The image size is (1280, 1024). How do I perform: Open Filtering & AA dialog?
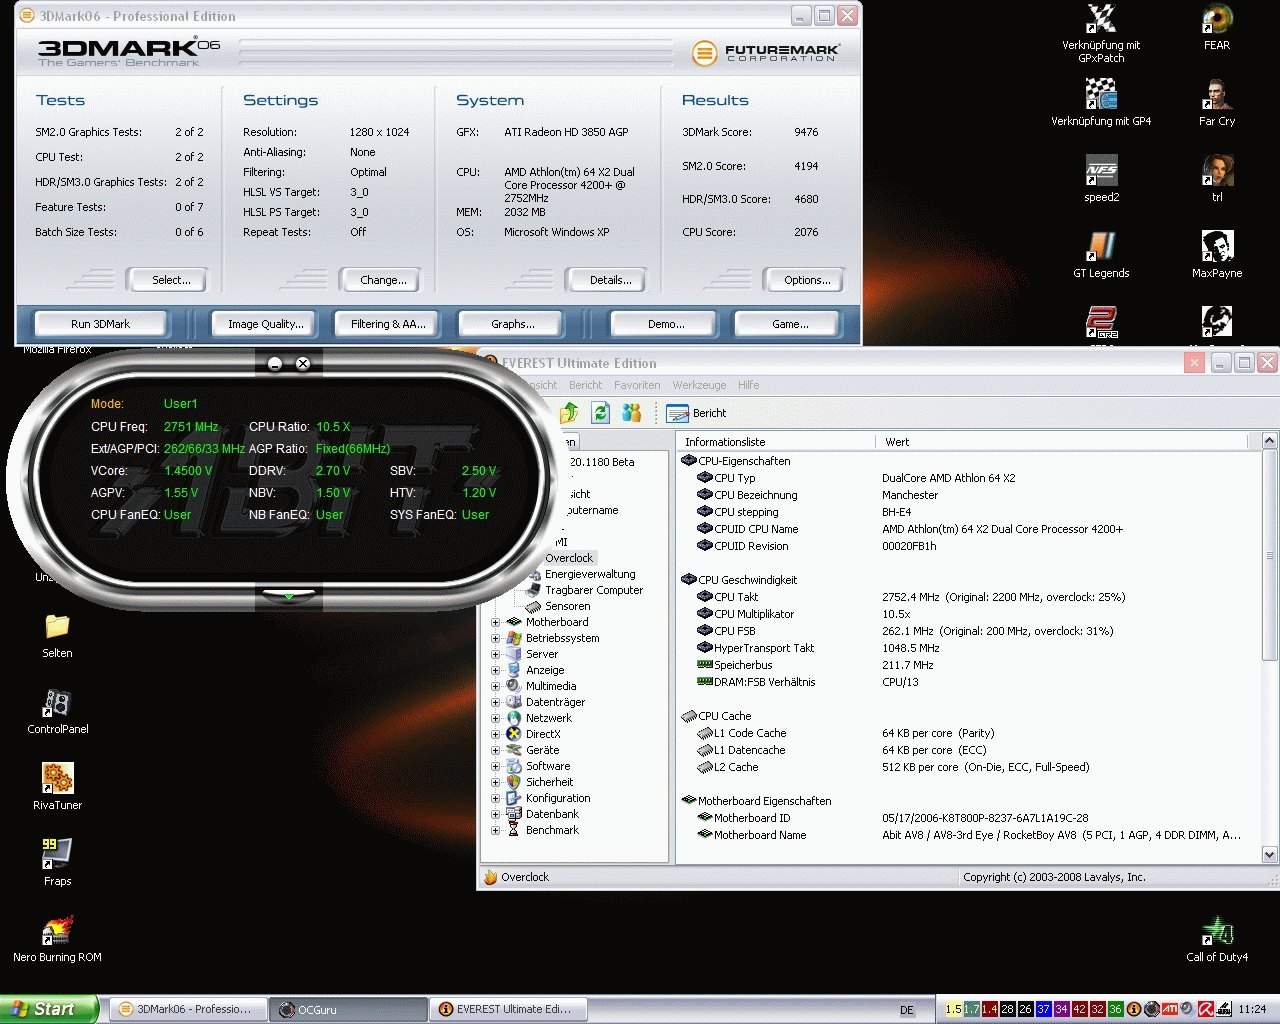pyautogui.click(x=388, y=324)
